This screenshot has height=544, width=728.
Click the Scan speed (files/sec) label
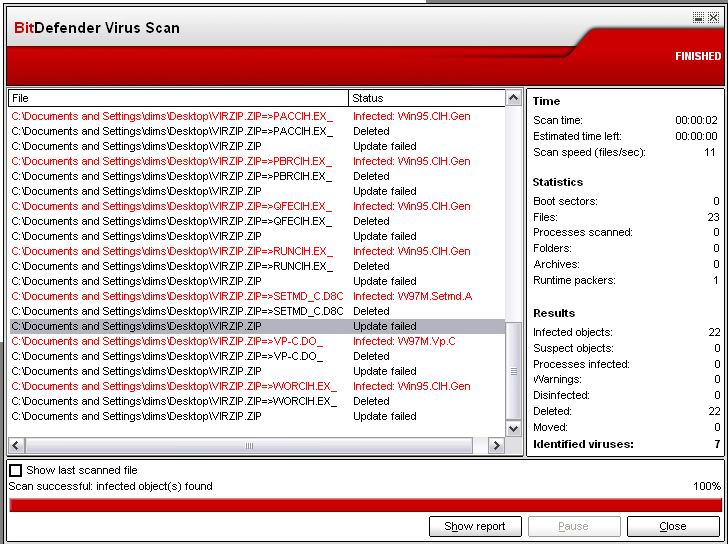(x=589, y=152)
